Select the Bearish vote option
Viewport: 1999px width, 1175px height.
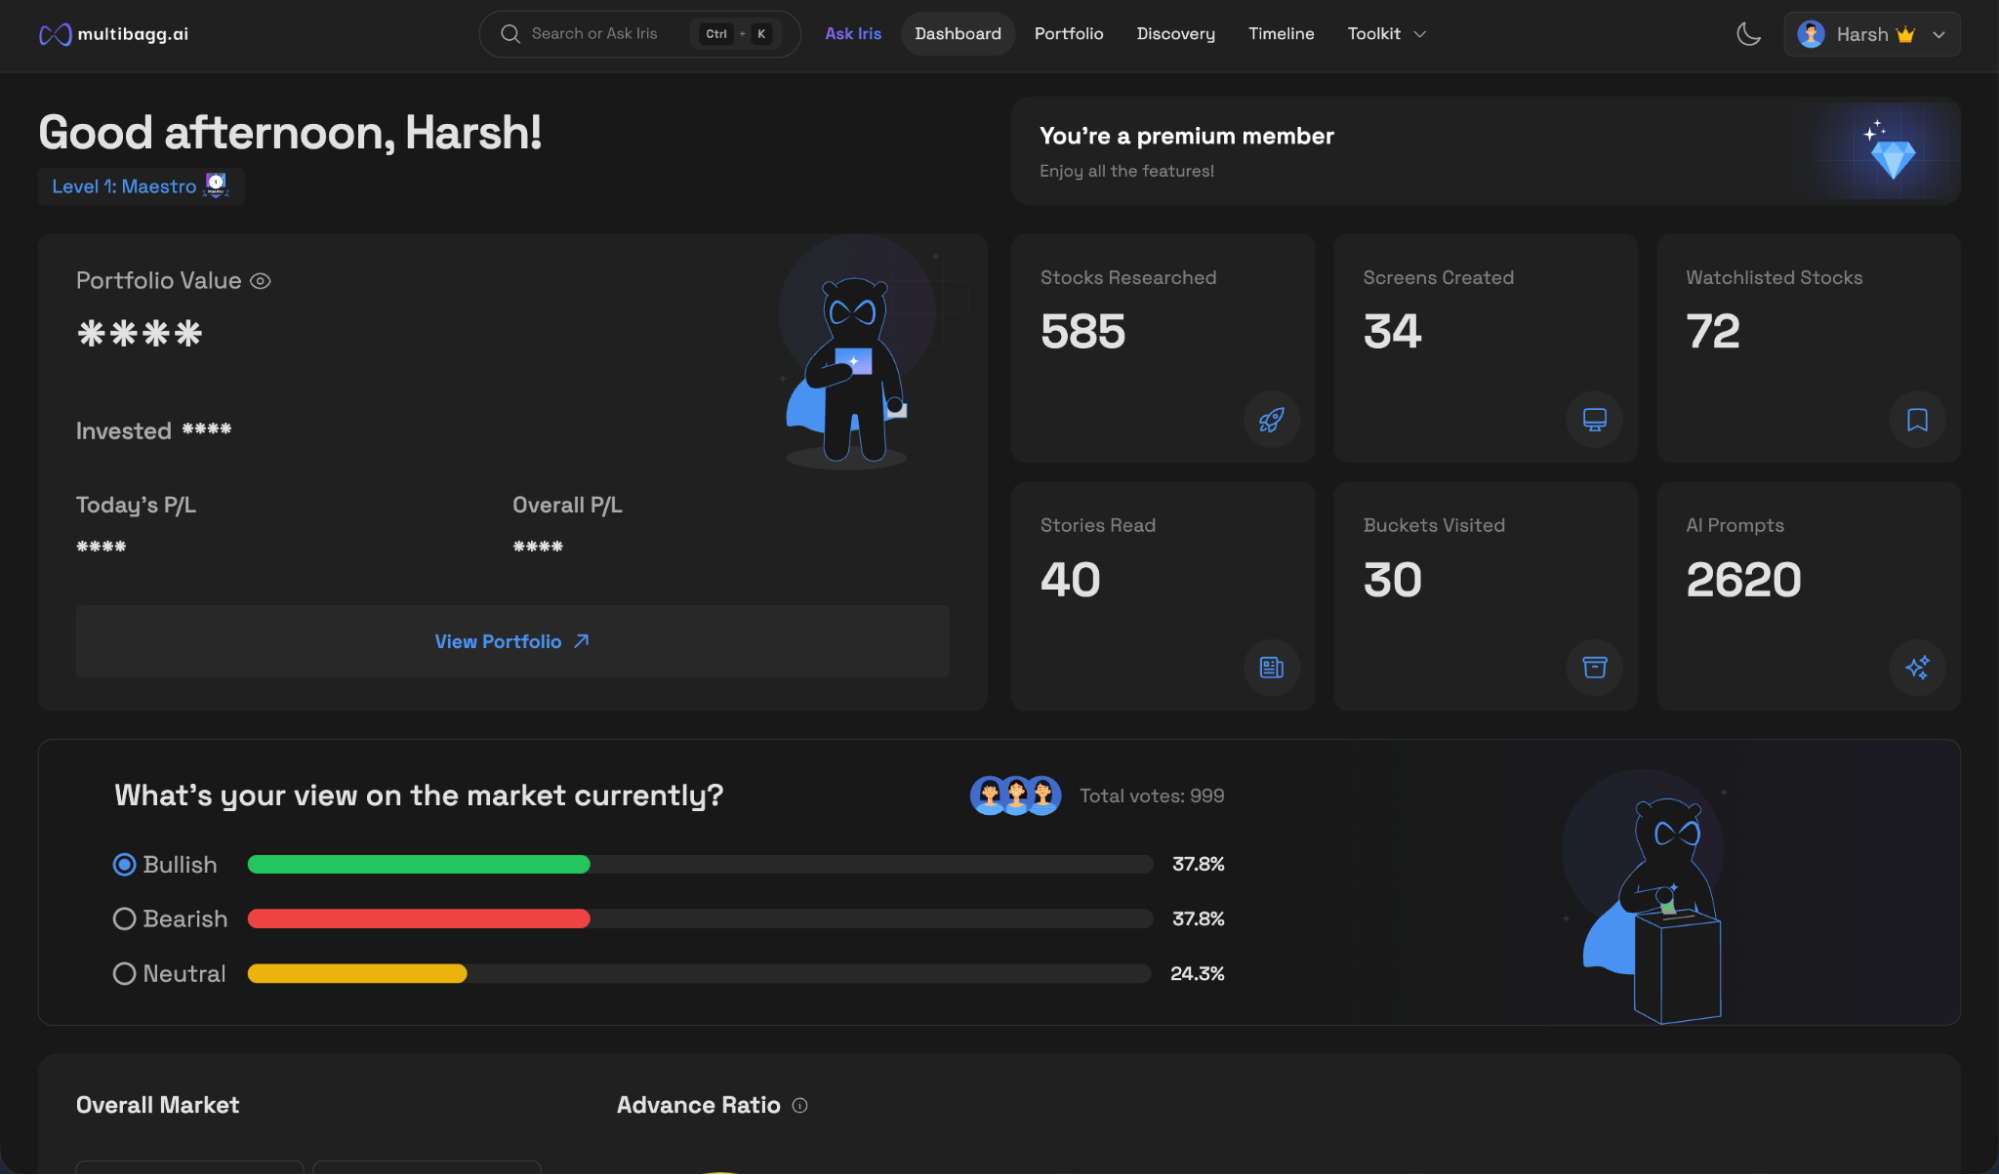124,919
